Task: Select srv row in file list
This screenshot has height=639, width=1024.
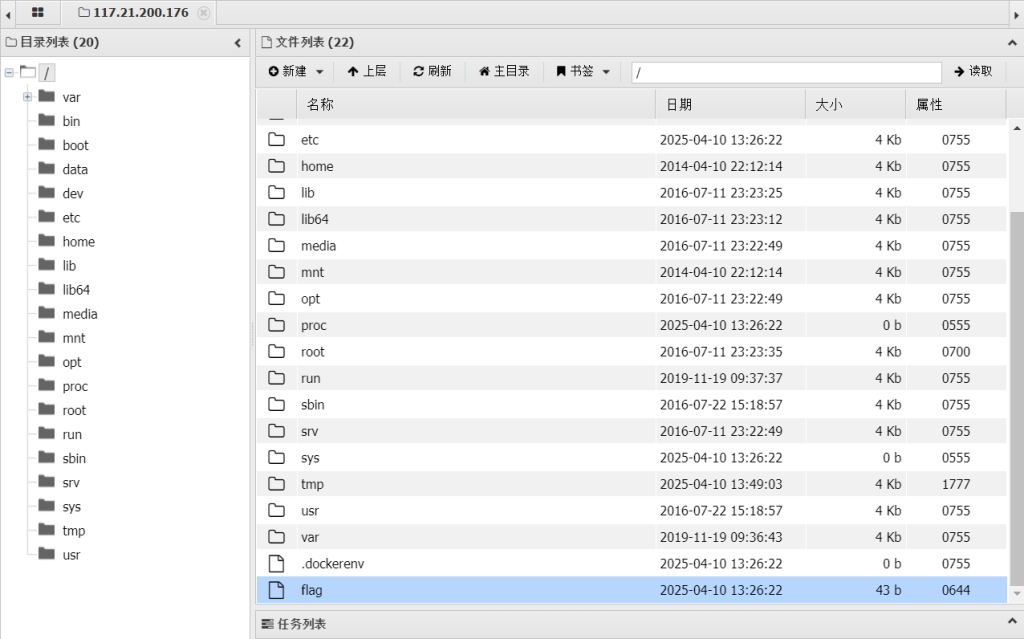Action: [x=632, y=431]
